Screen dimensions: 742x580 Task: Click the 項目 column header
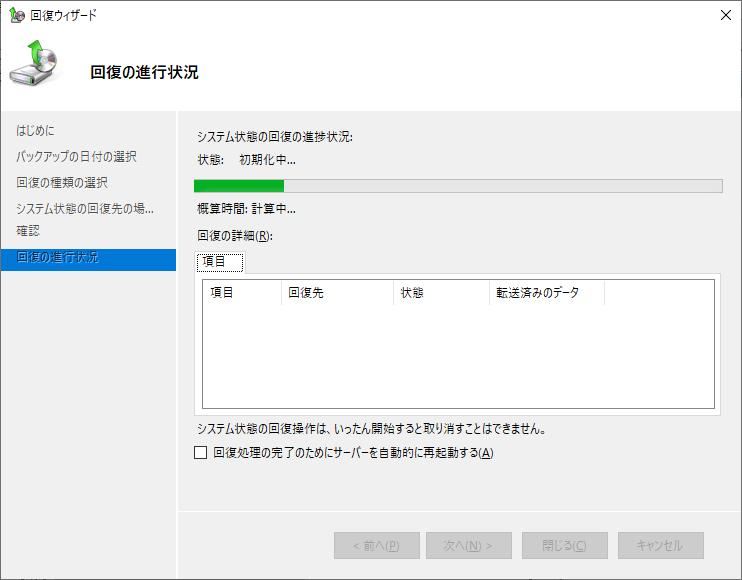[x=241, y=293]
